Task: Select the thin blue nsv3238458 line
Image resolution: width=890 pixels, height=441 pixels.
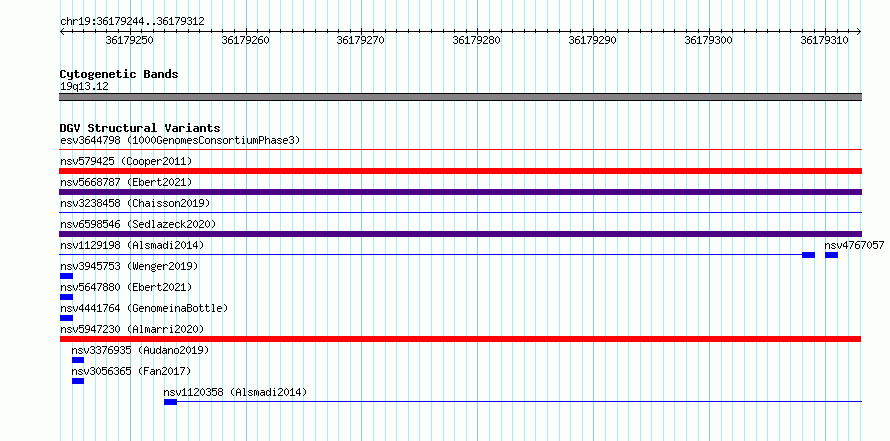Action: [x=461, y=213]
